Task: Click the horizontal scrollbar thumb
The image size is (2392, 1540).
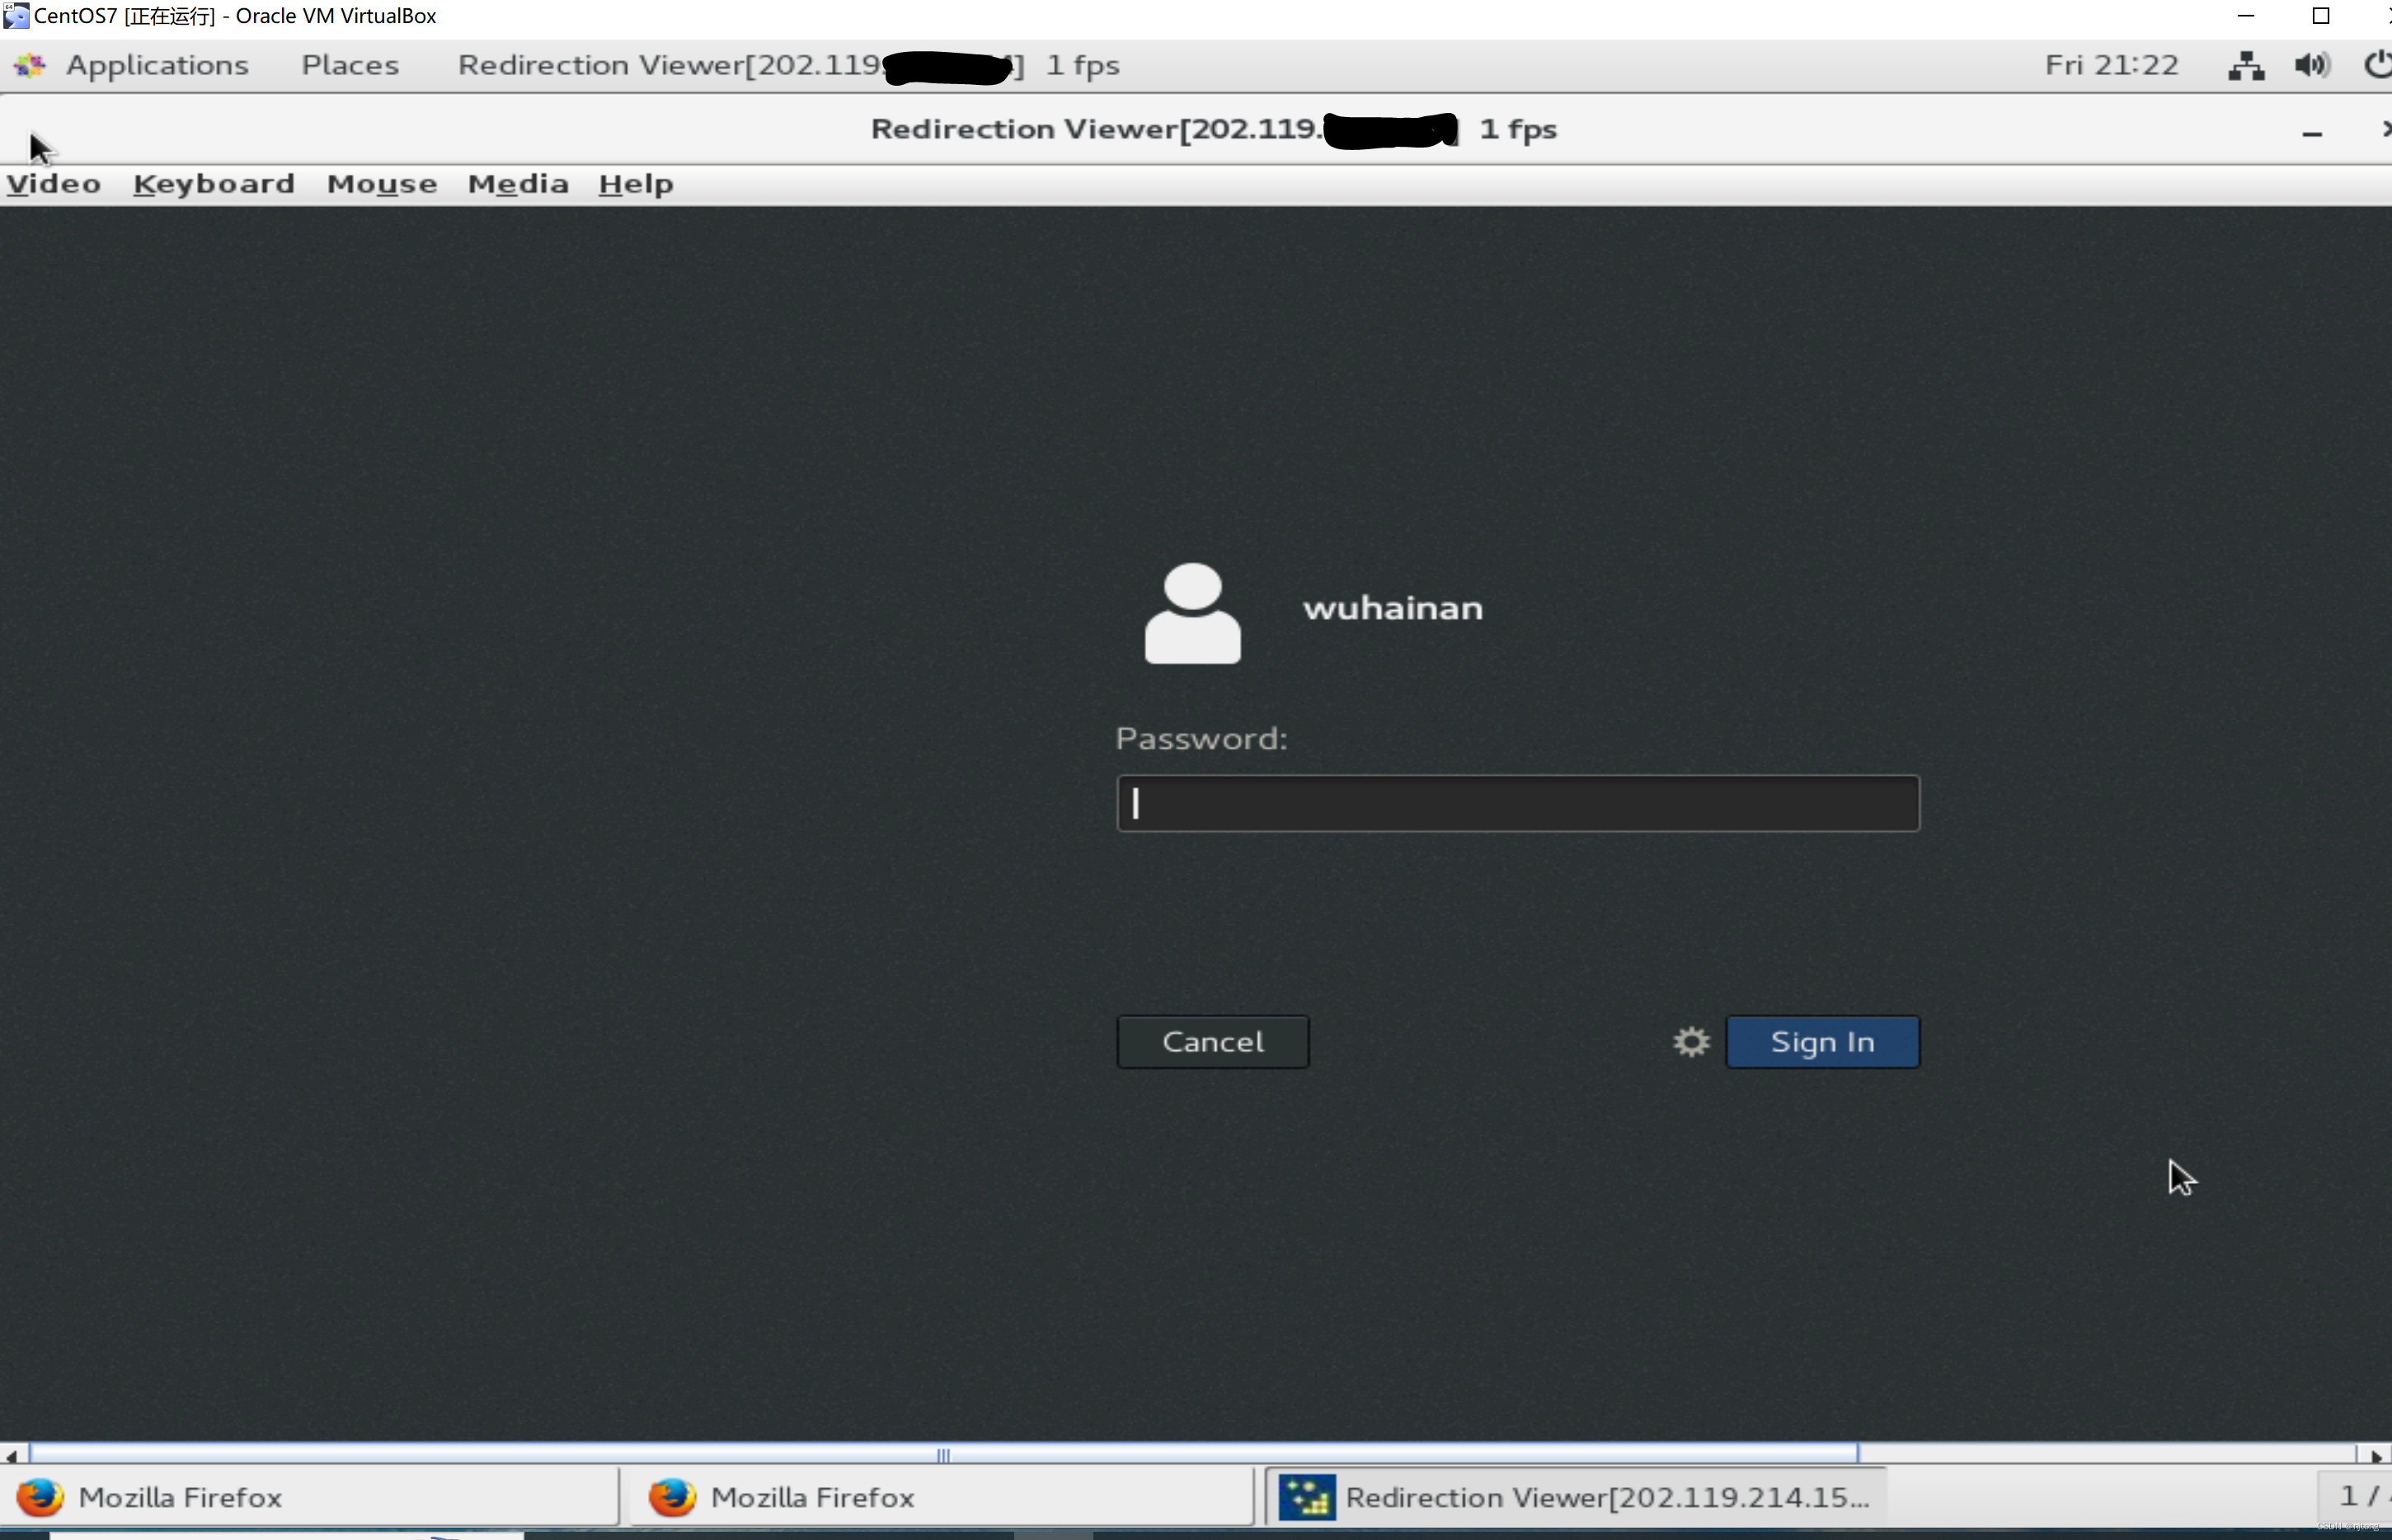Action: point(943,1455)
